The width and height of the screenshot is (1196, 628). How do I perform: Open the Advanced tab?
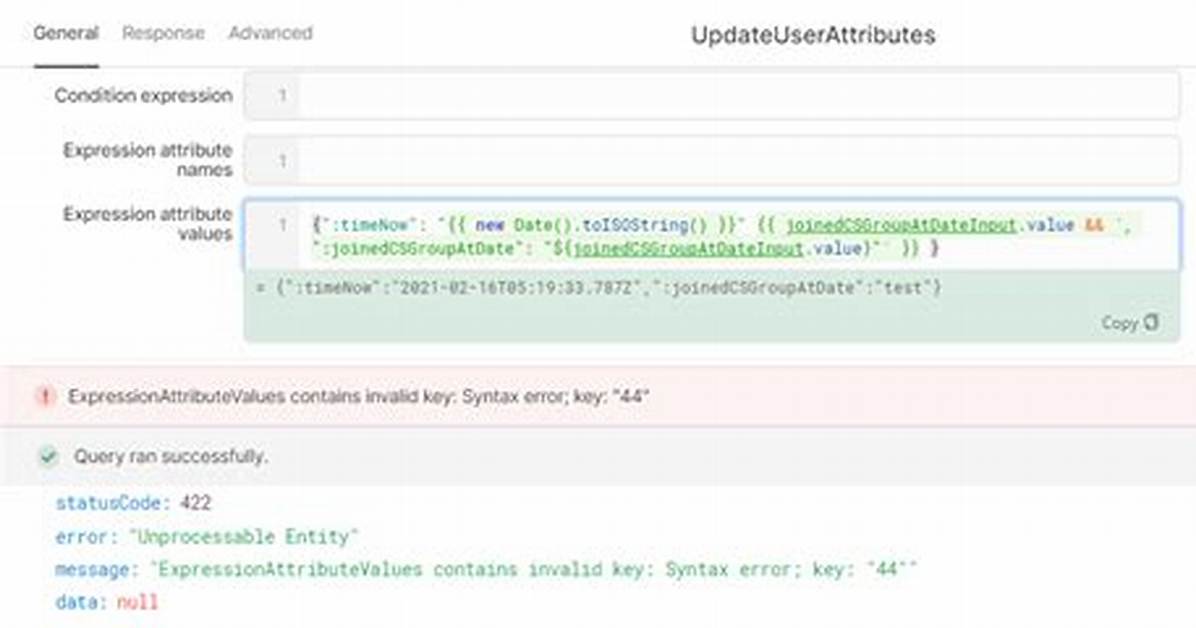tap(270, 34)
